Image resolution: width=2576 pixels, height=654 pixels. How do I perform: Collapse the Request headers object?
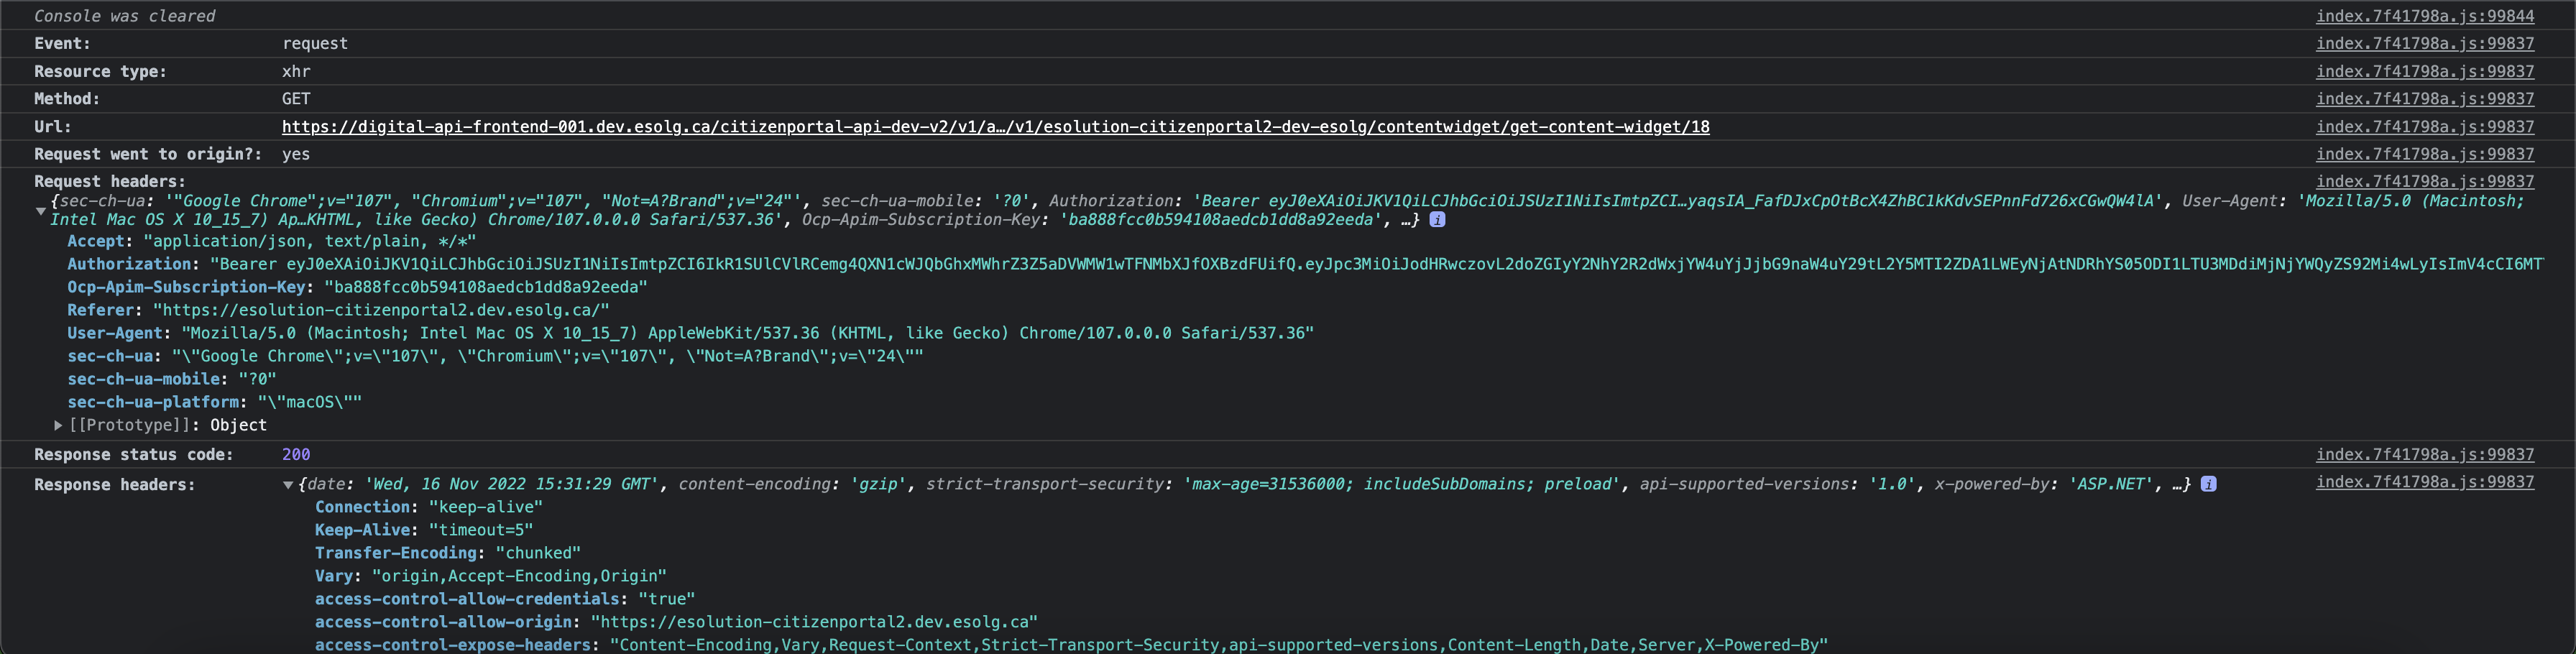41,211
